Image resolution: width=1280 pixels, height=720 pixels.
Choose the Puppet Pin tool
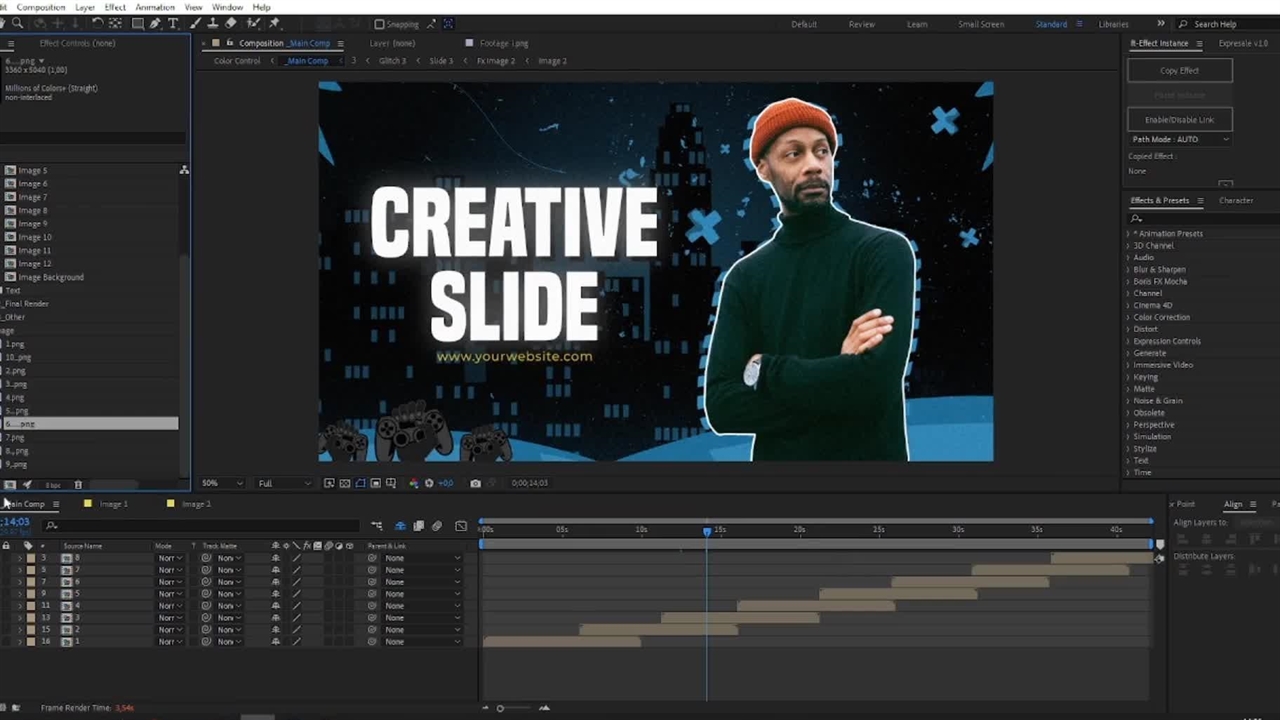pyautogui.click(x=274, y=23)
